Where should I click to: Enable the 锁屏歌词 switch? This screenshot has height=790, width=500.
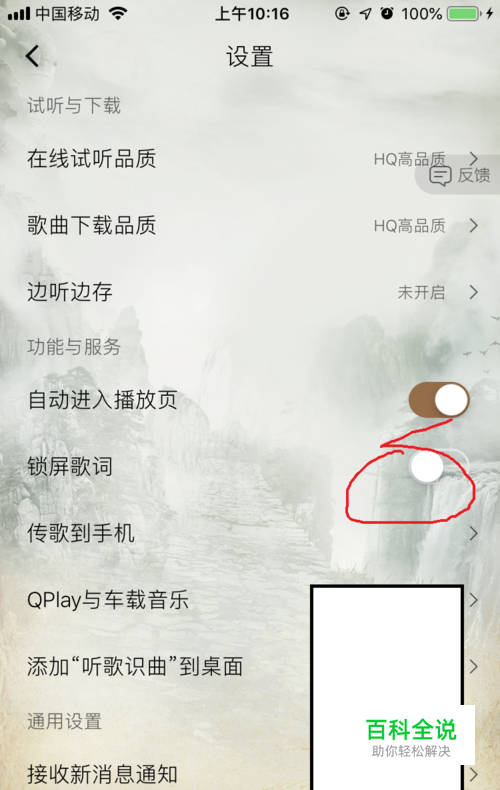click(439, 466)
